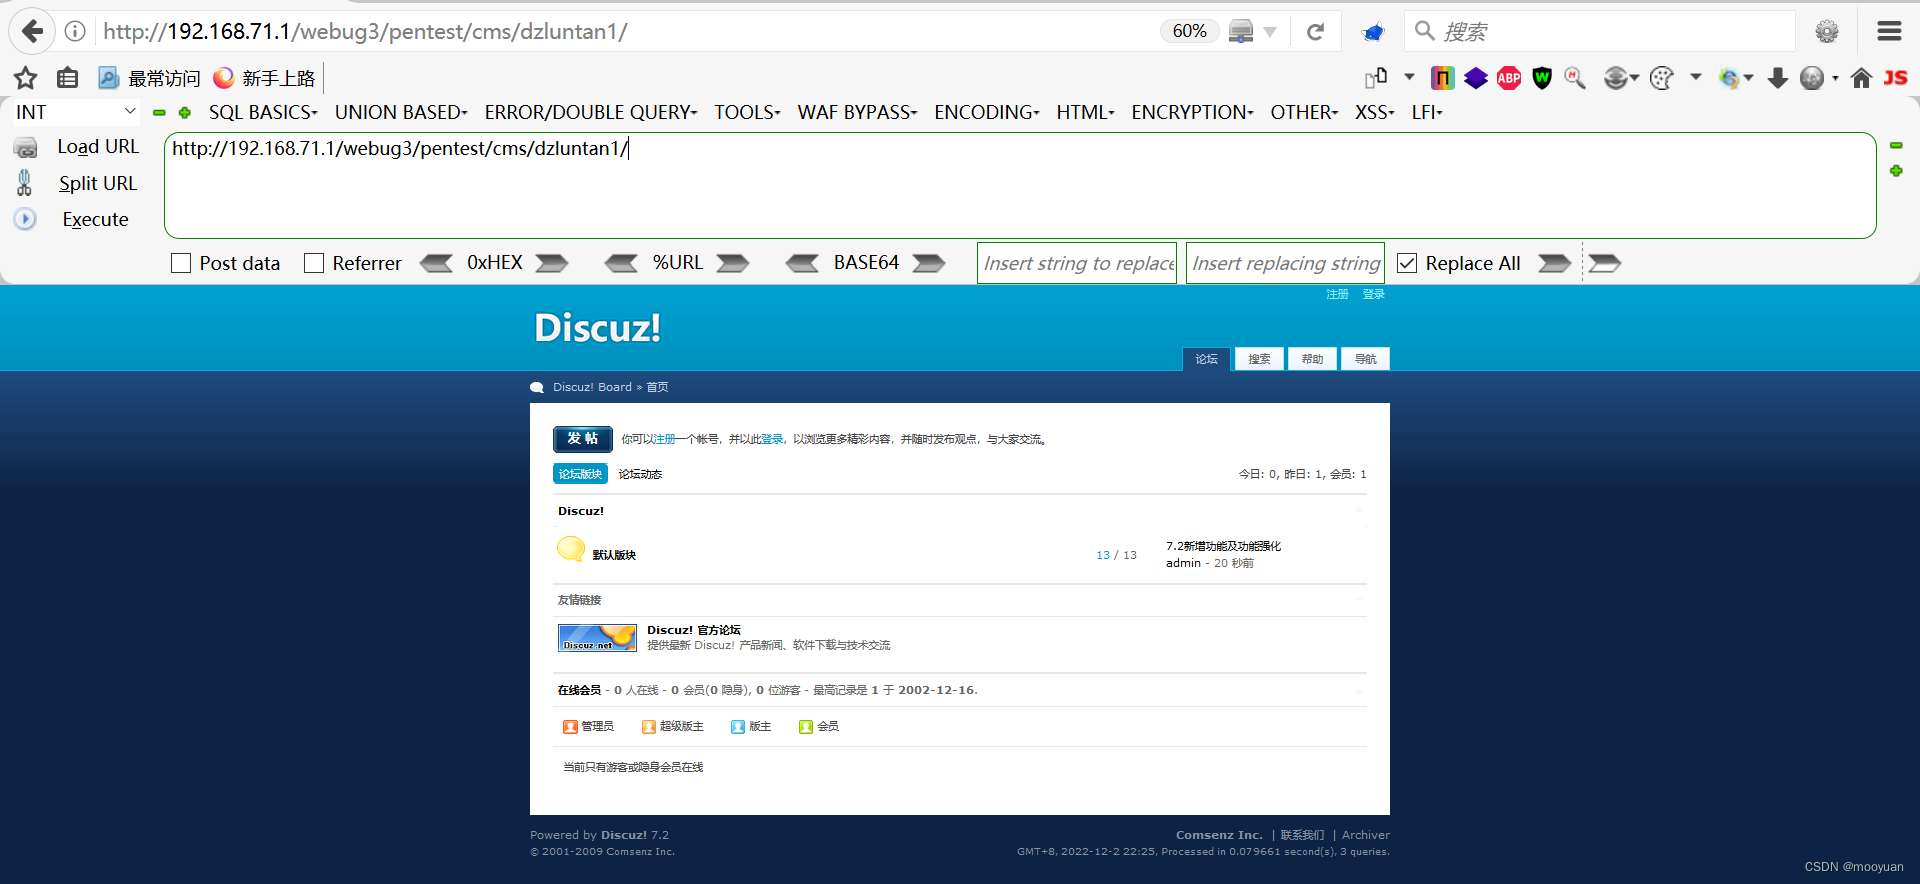Toggle the red JS extension icon
1920x884 pixels.
(x=1895, y=78)
